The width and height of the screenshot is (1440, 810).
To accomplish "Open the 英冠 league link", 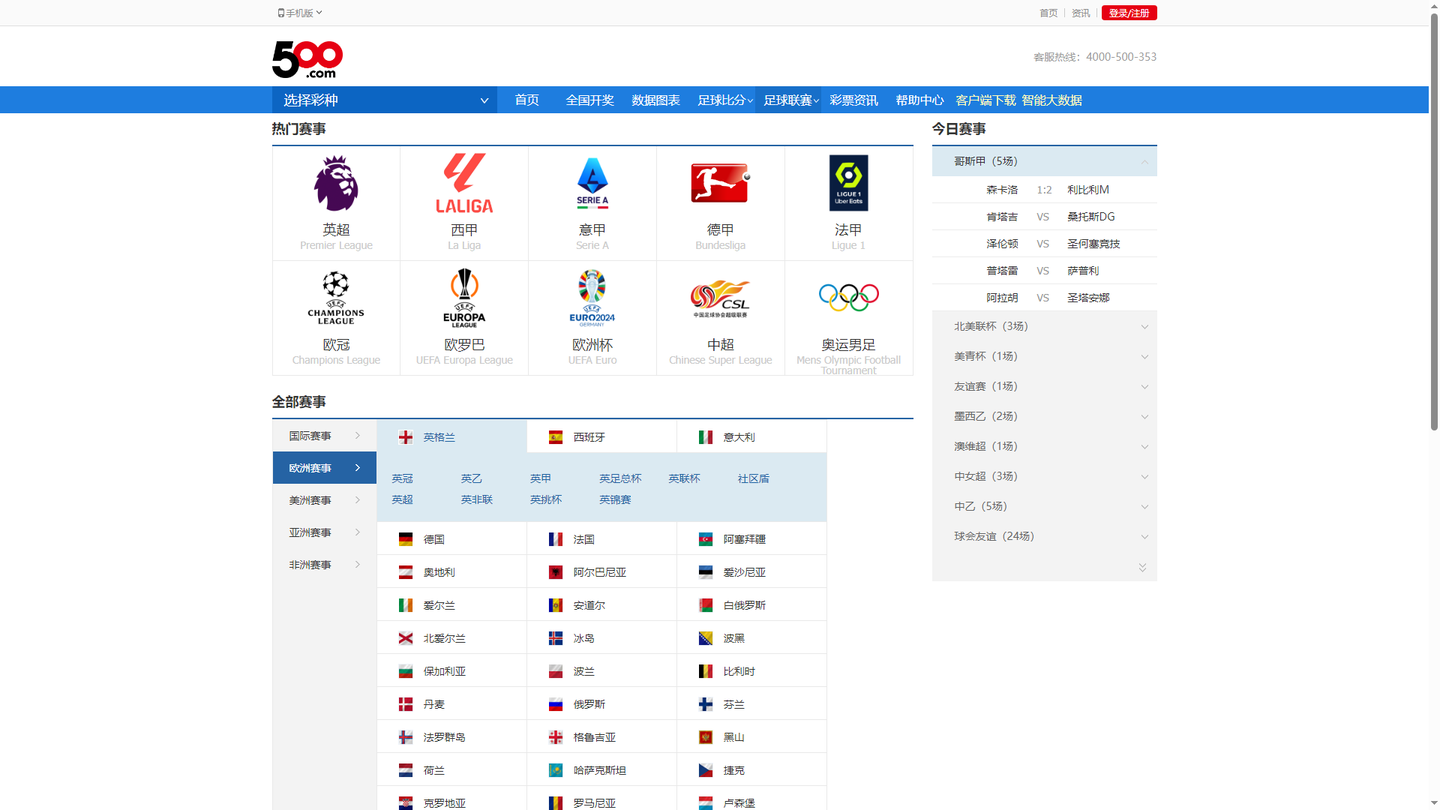I will coord(402,478).
